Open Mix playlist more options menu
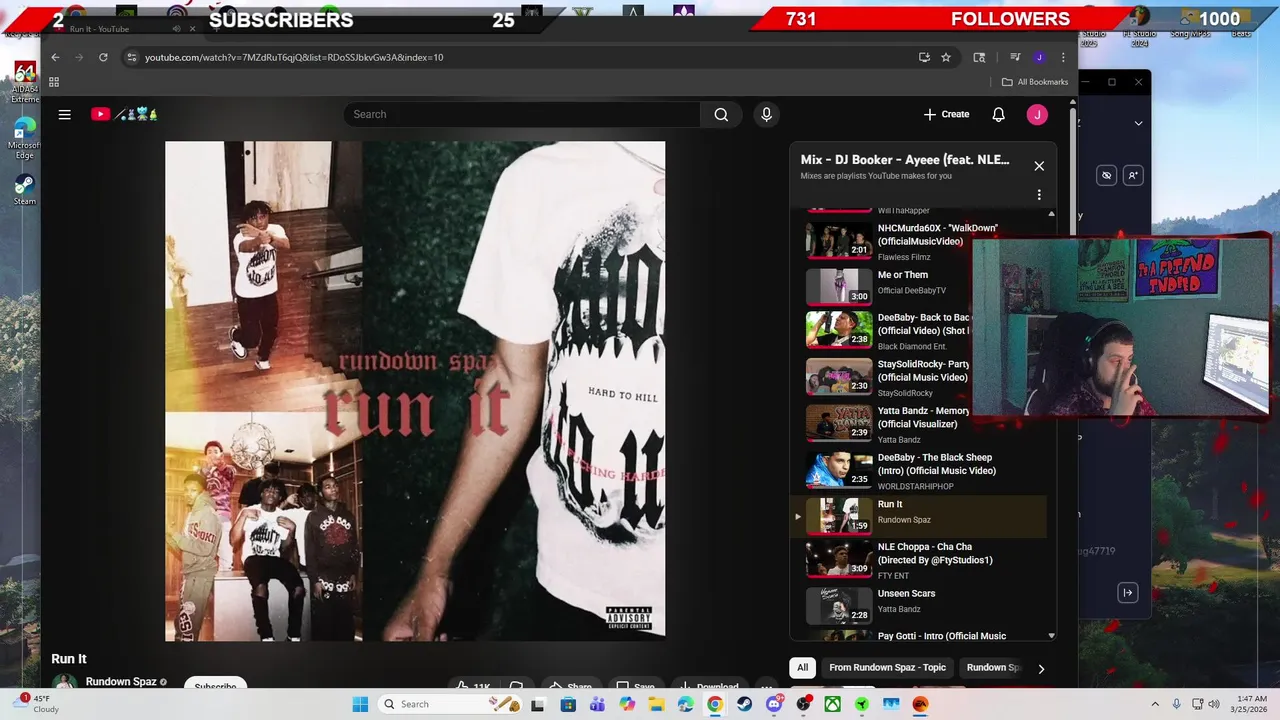Screen dimensions: 1280x720 [x=1039, y=195]
